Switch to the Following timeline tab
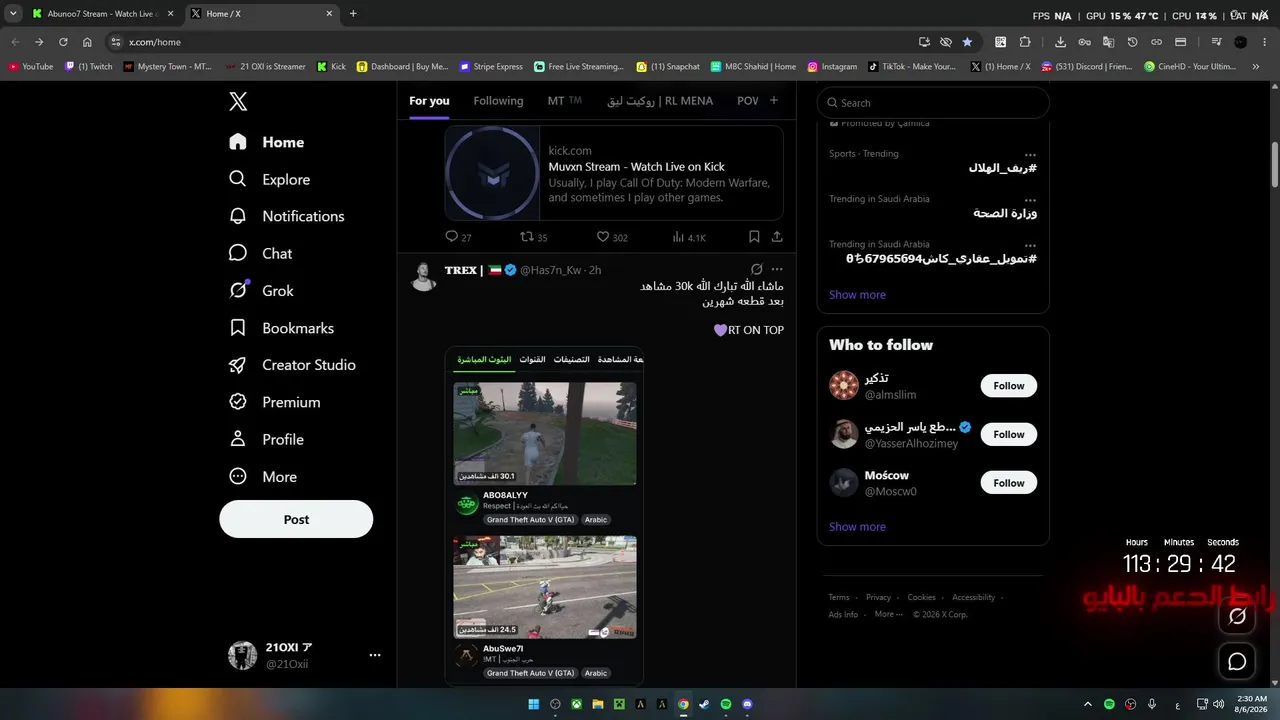 click(498, 101)
